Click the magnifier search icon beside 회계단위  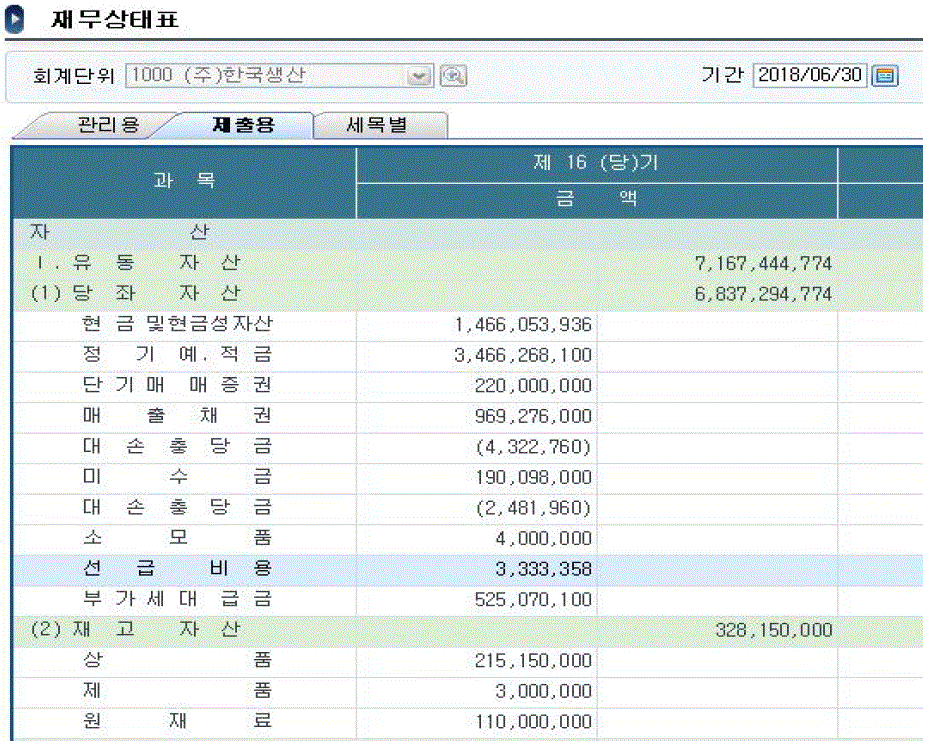pyautogui.click(x=454, y=76)
